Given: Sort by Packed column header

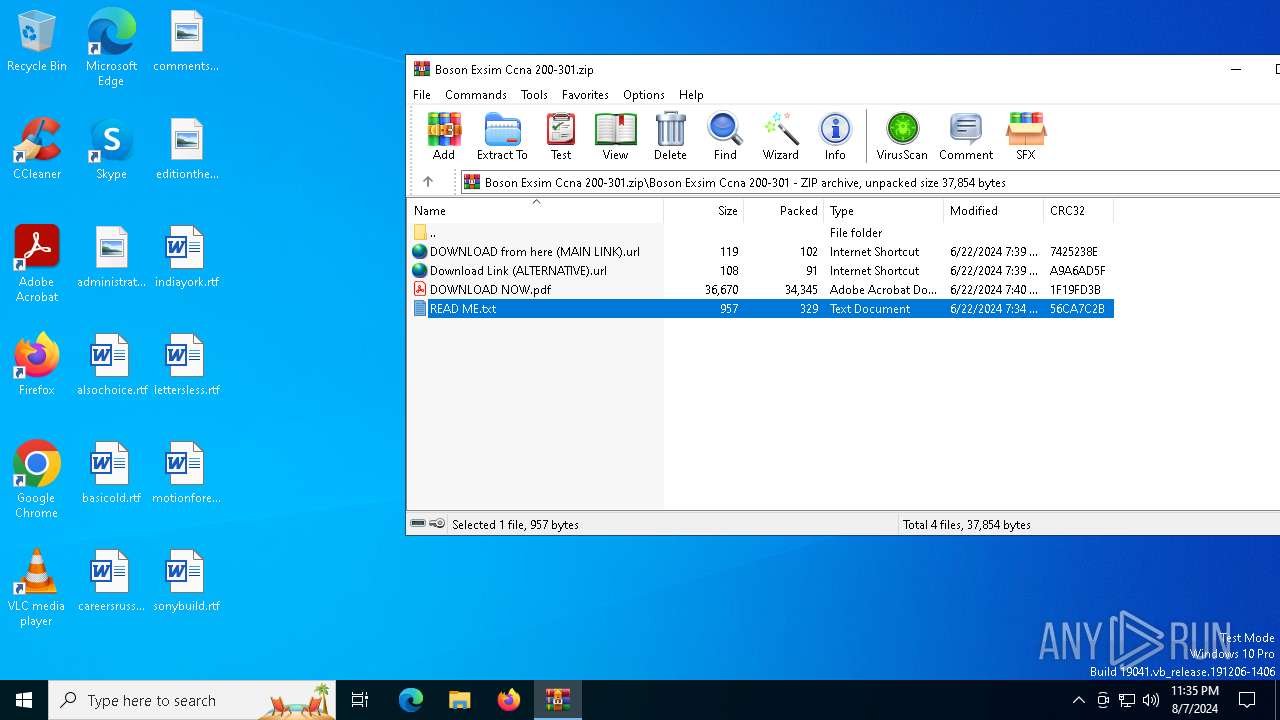Looking at the screenshot, I should [784, 211].
